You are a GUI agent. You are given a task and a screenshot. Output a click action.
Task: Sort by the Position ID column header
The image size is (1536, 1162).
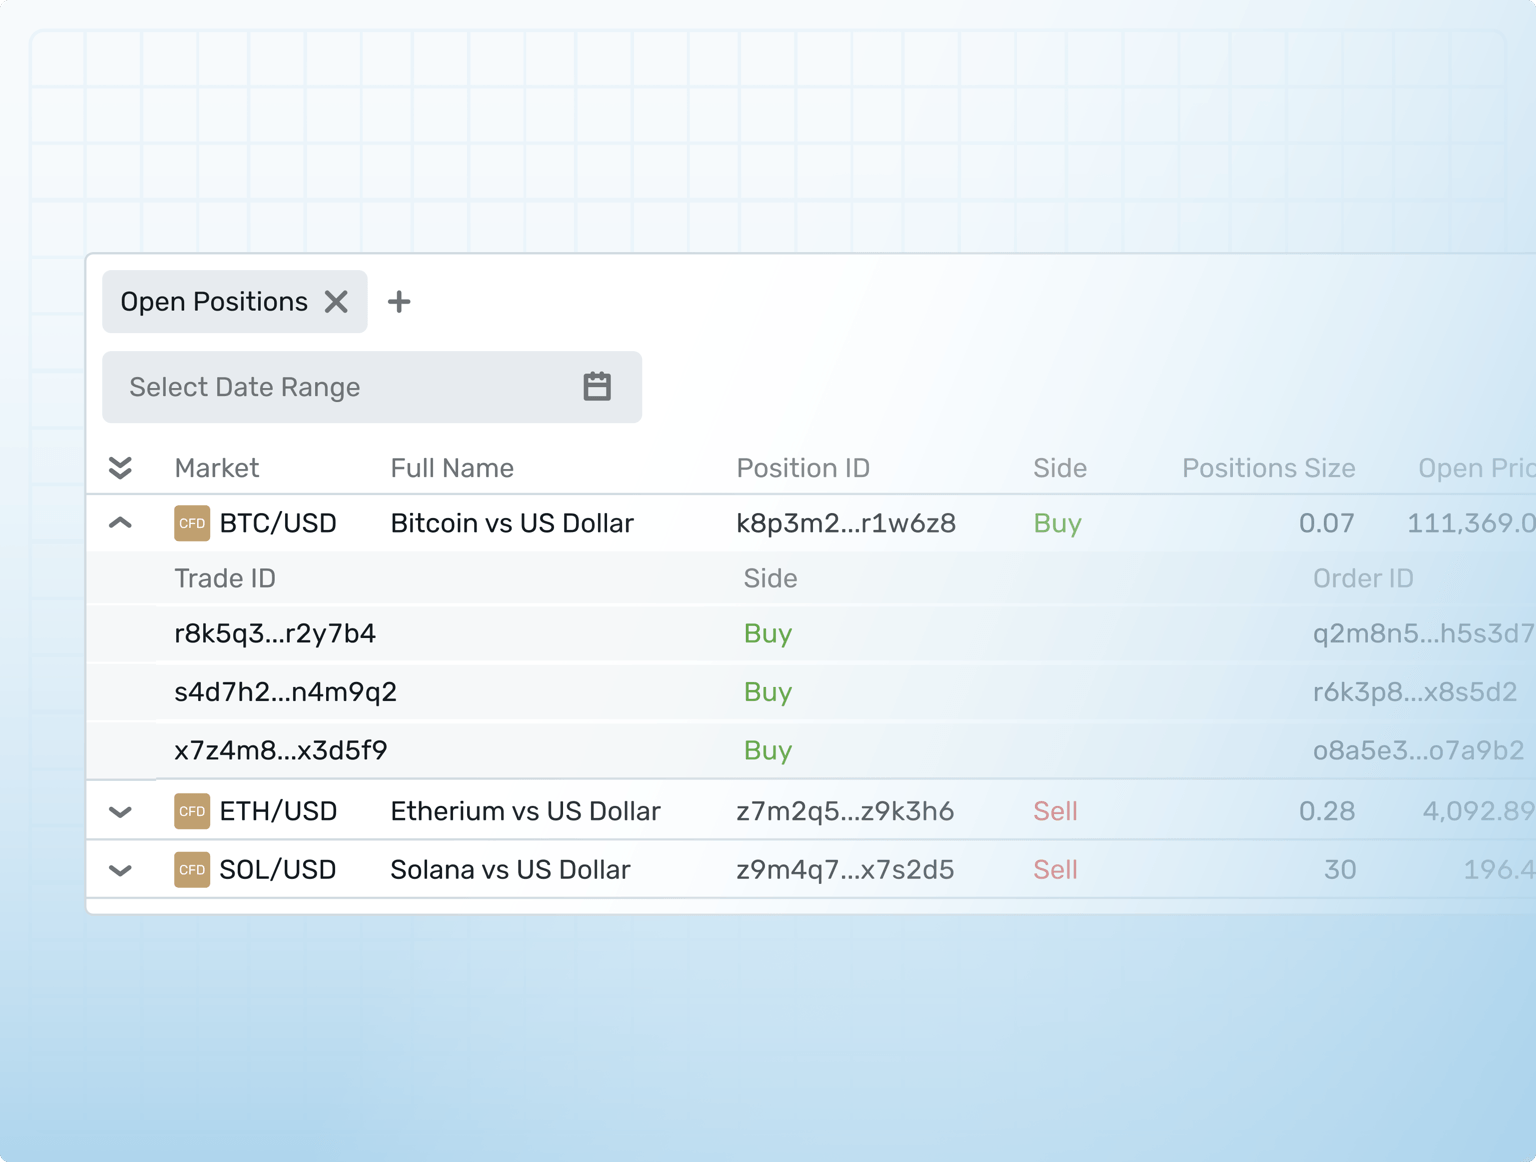803,468
